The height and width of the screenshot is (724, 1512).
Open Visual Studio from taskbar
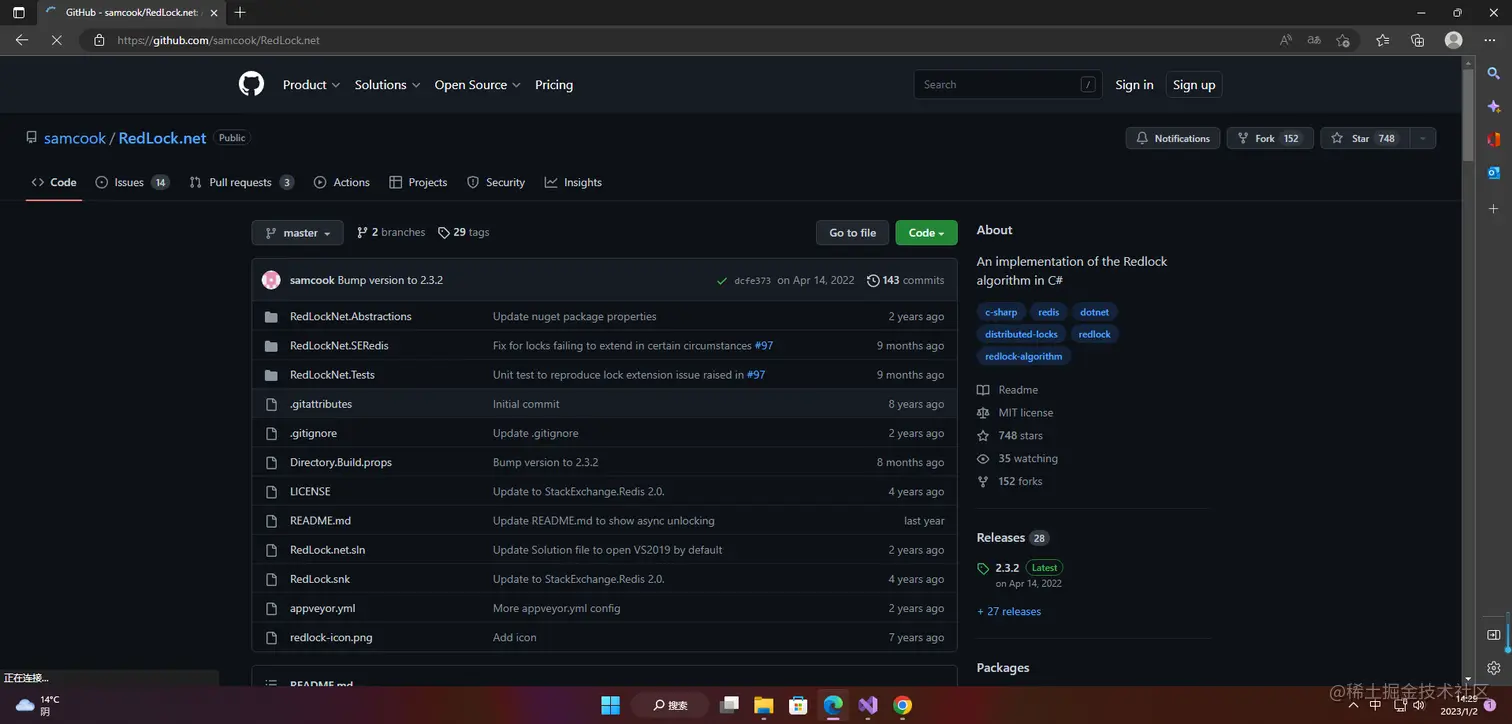867,705
